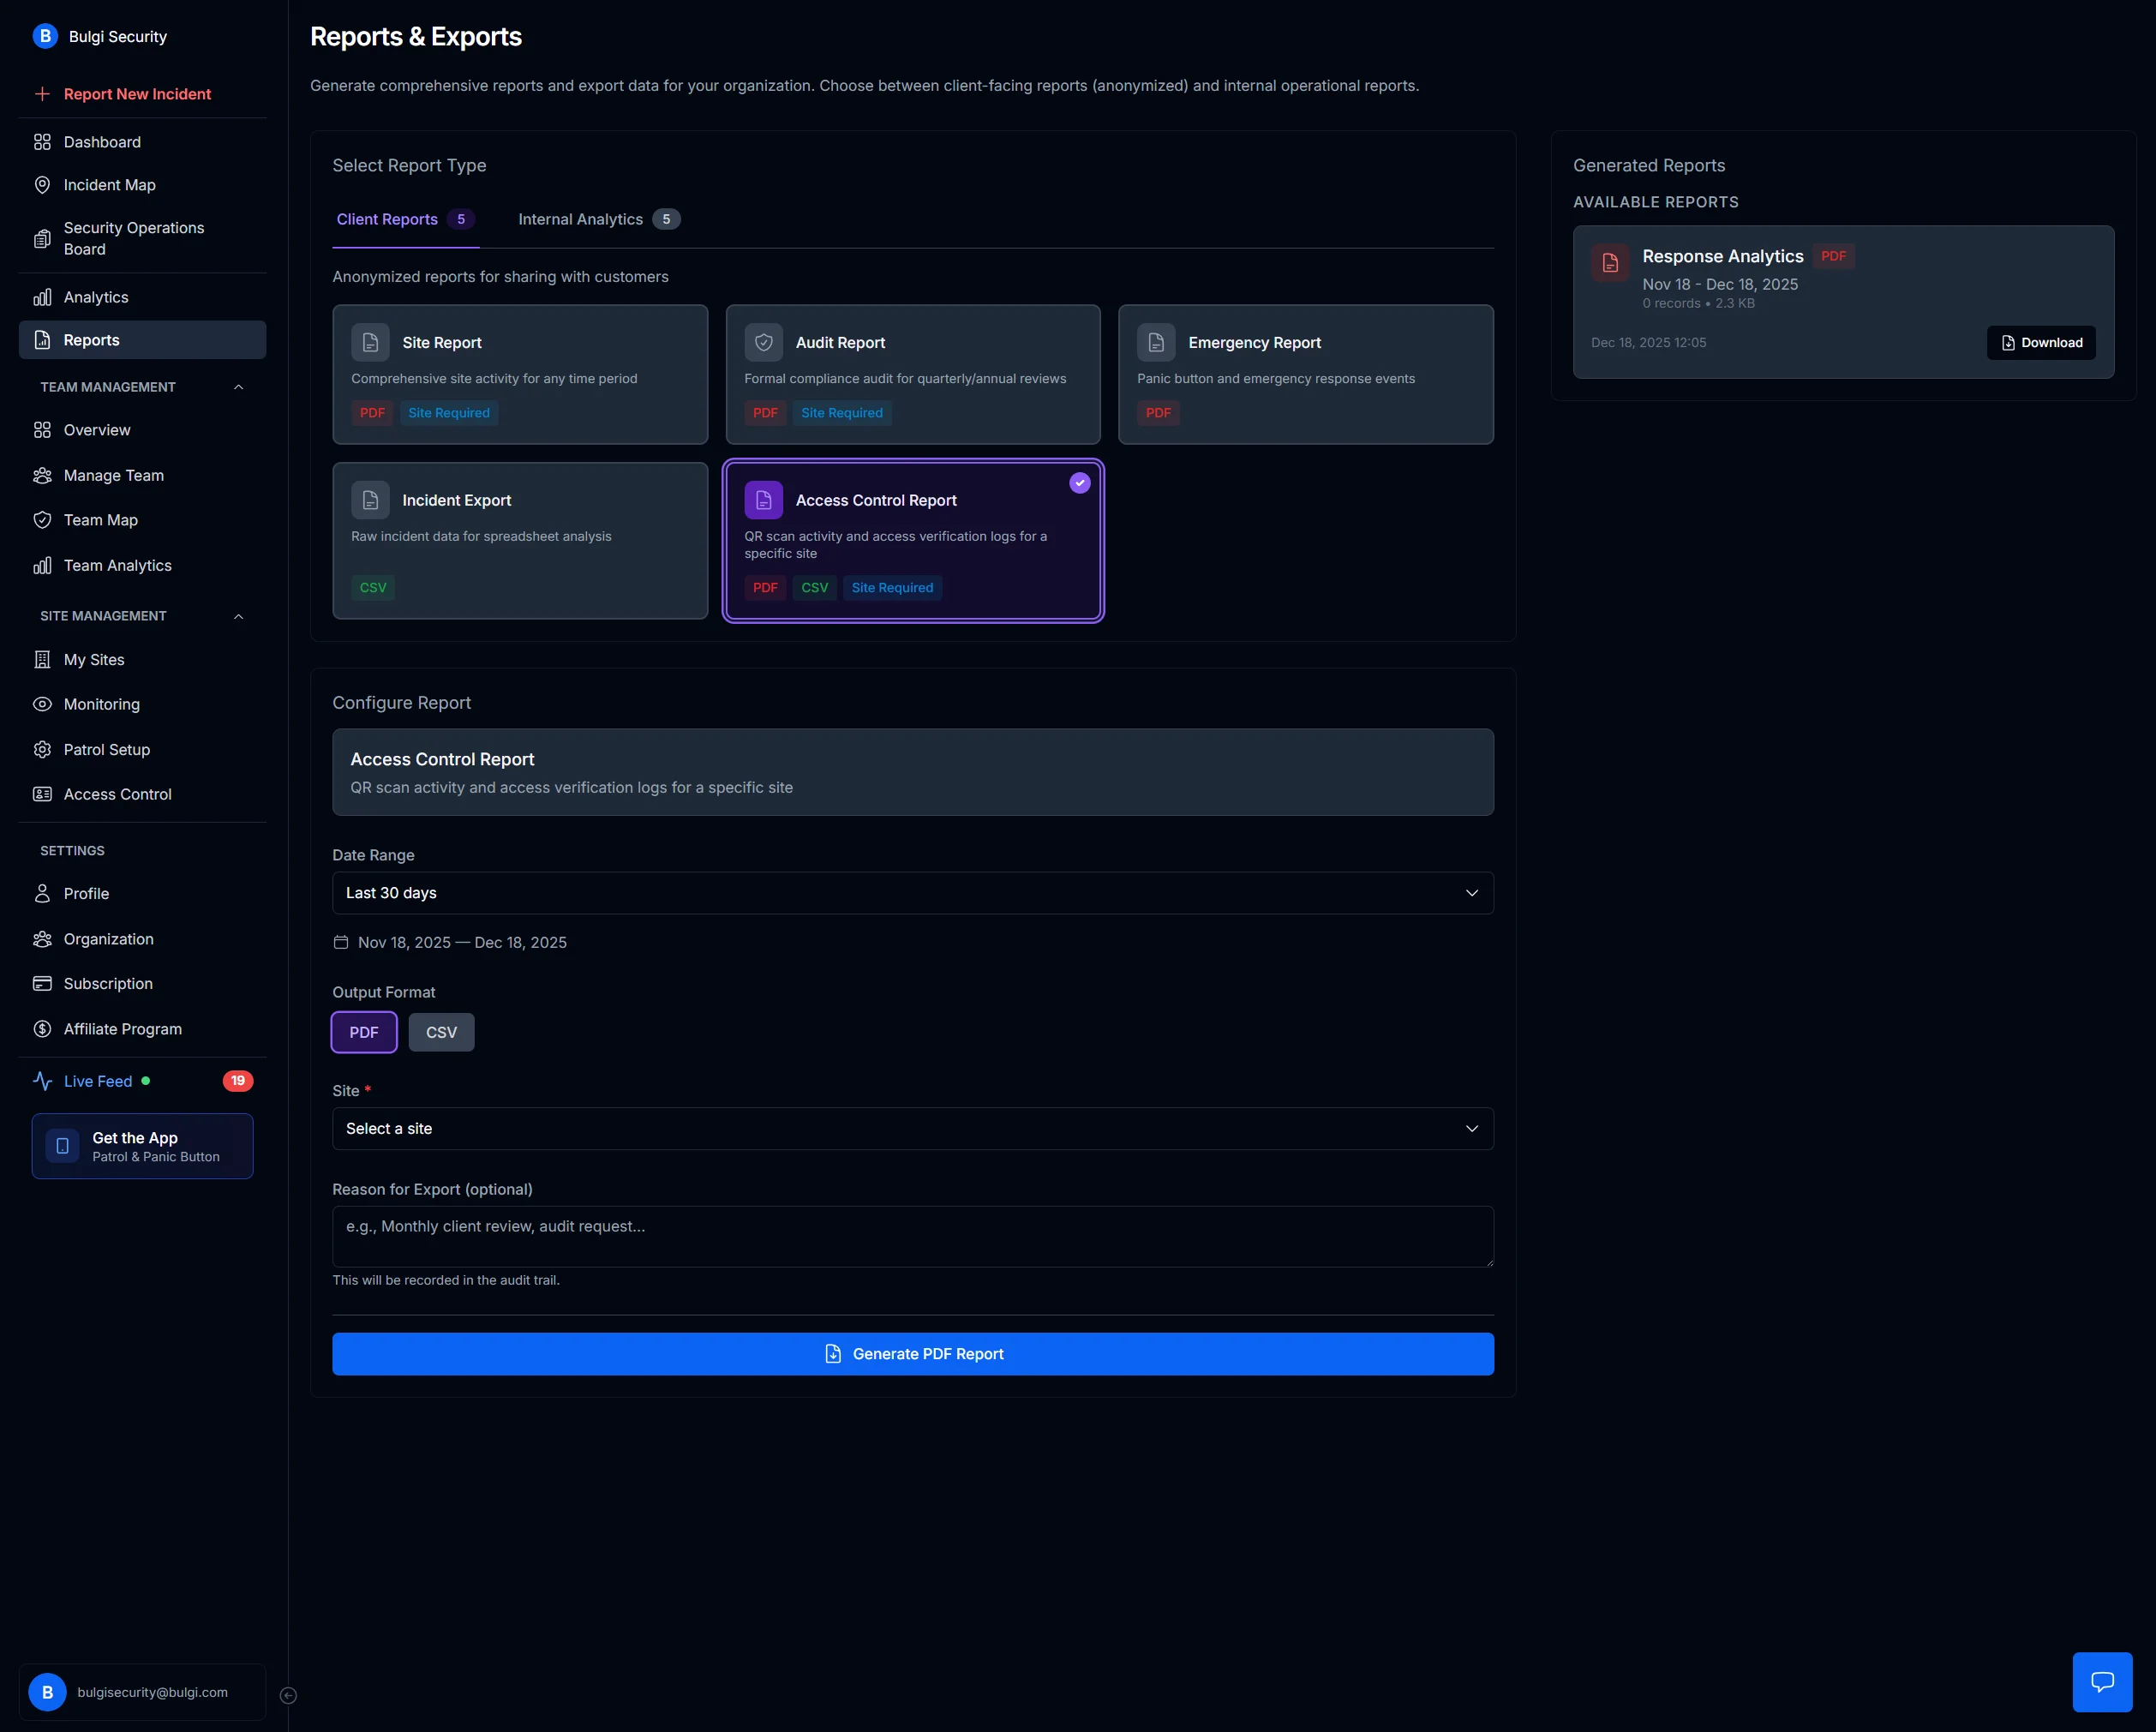Image resolution: width=2156 pixels, height=1732 pixels.
Task: Click the Monitoring eye icon
Action: click(x=42, y=704)
